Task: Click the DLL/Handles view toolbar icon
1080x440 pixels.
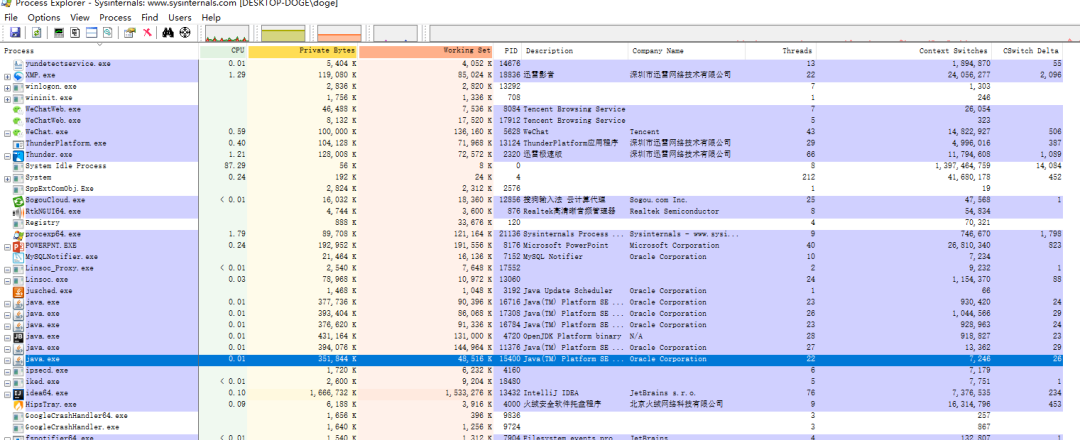Action: 107,32
